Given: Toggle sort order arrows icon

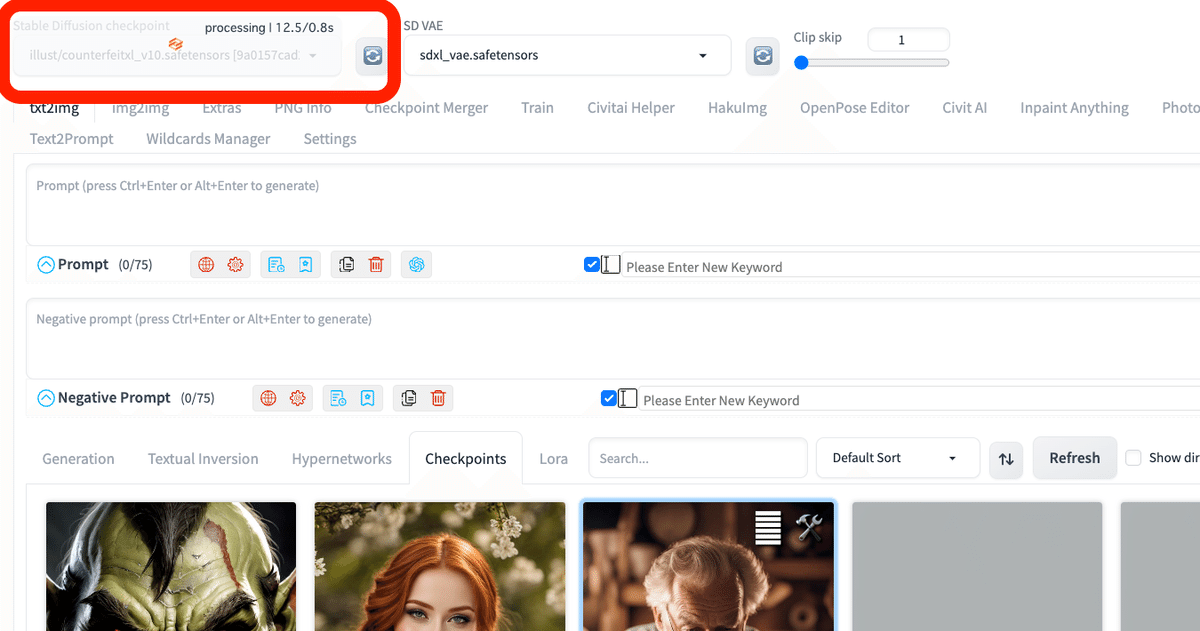Looking at the screenshot, I should click(1006, 458).
